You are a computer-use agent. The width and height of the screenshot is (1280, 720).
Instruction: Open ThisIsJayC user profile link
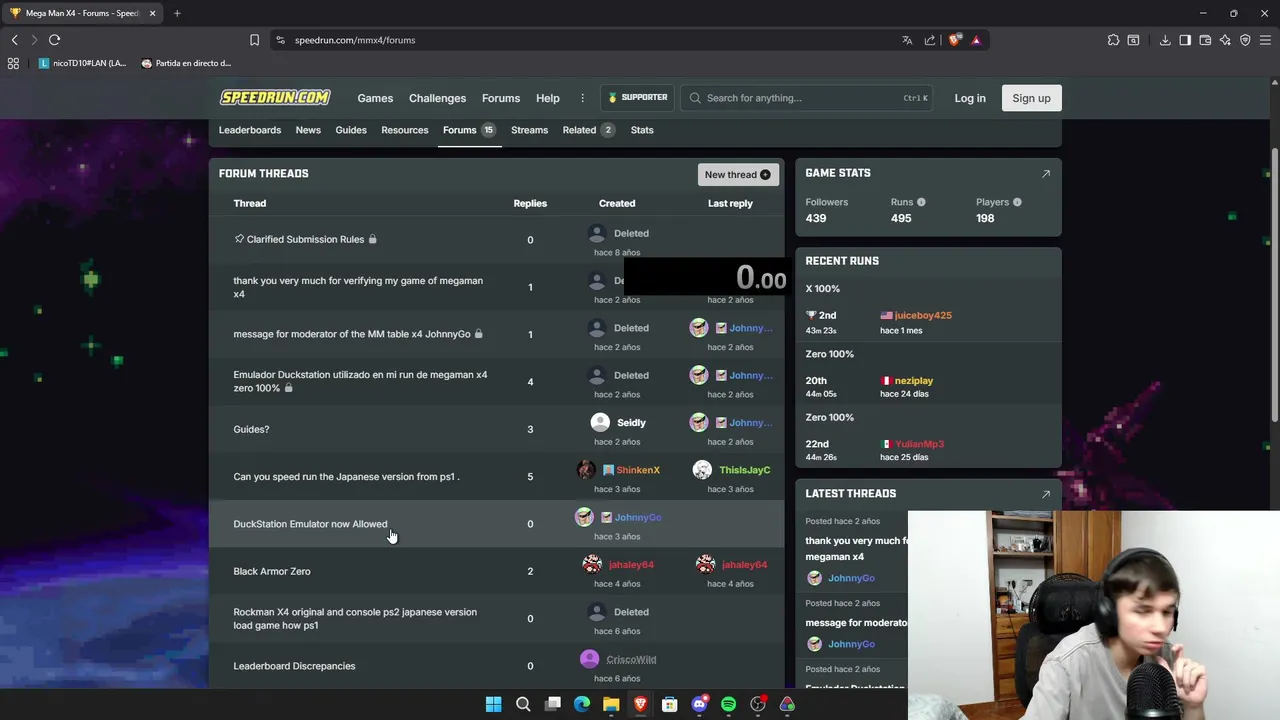coord(744,470)
